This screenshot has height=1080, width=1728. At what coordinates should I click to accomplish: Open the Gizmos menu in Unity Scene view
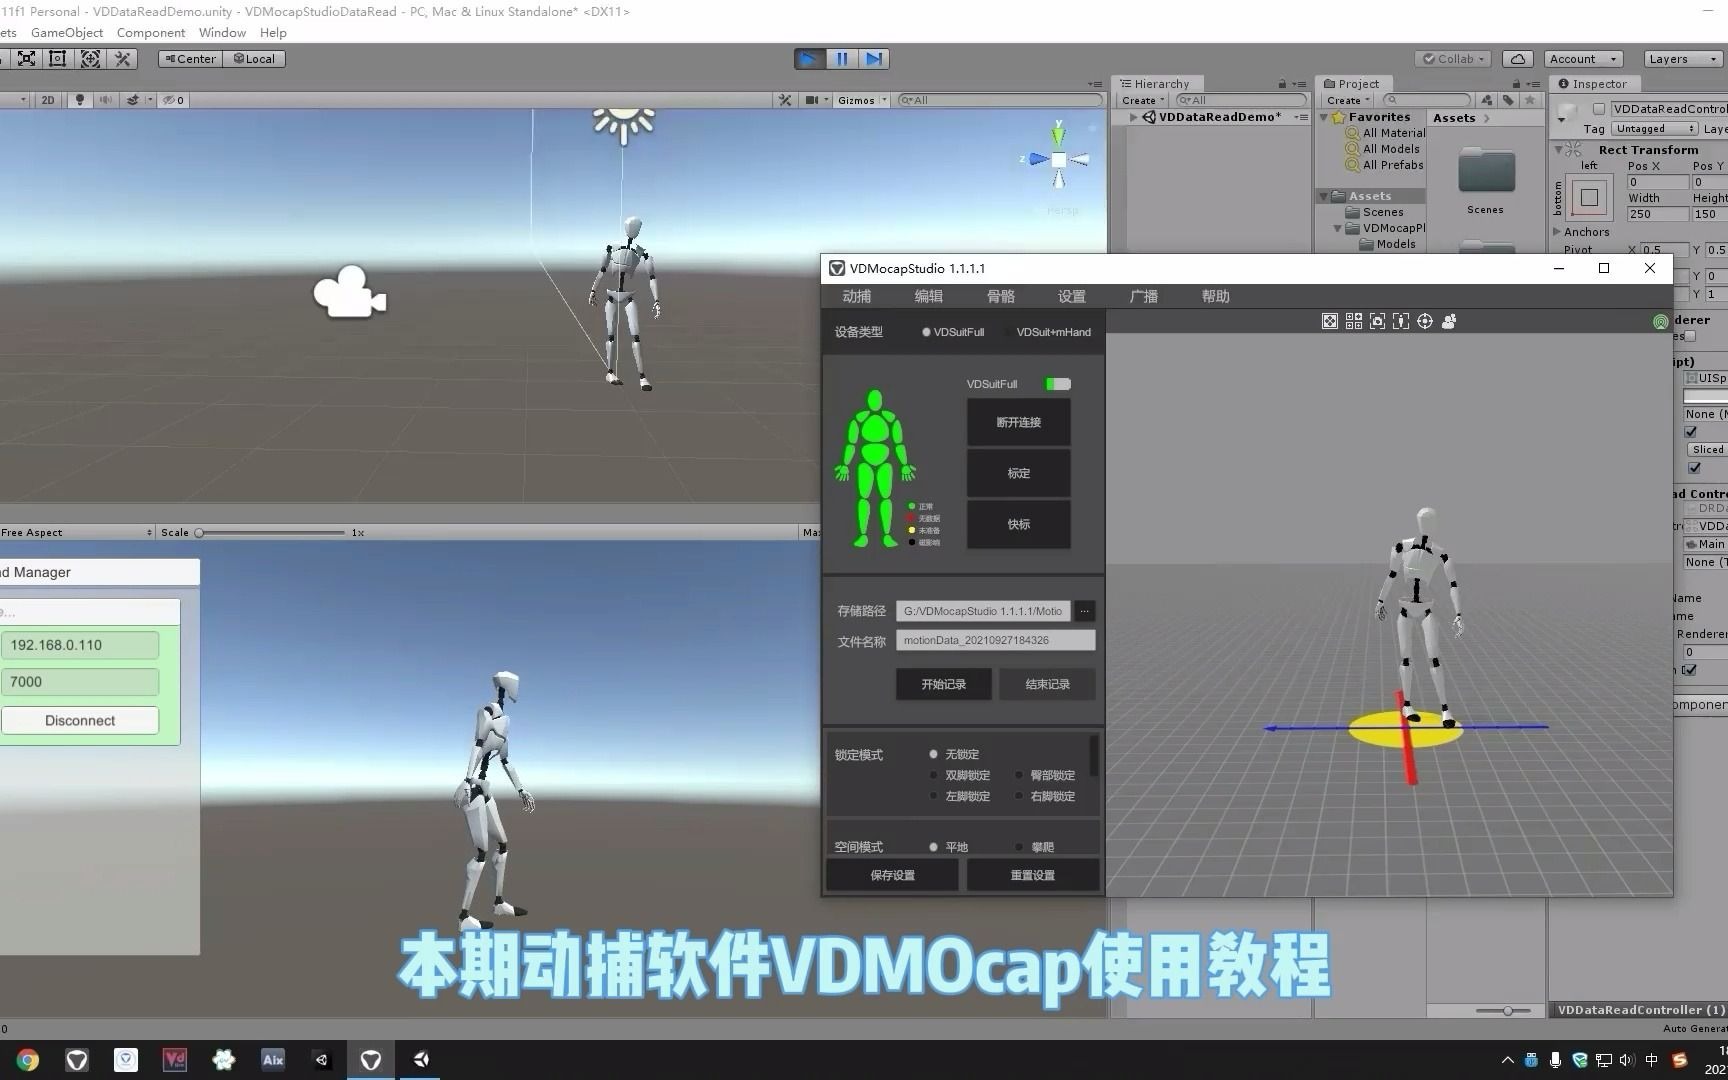[858, 99]
